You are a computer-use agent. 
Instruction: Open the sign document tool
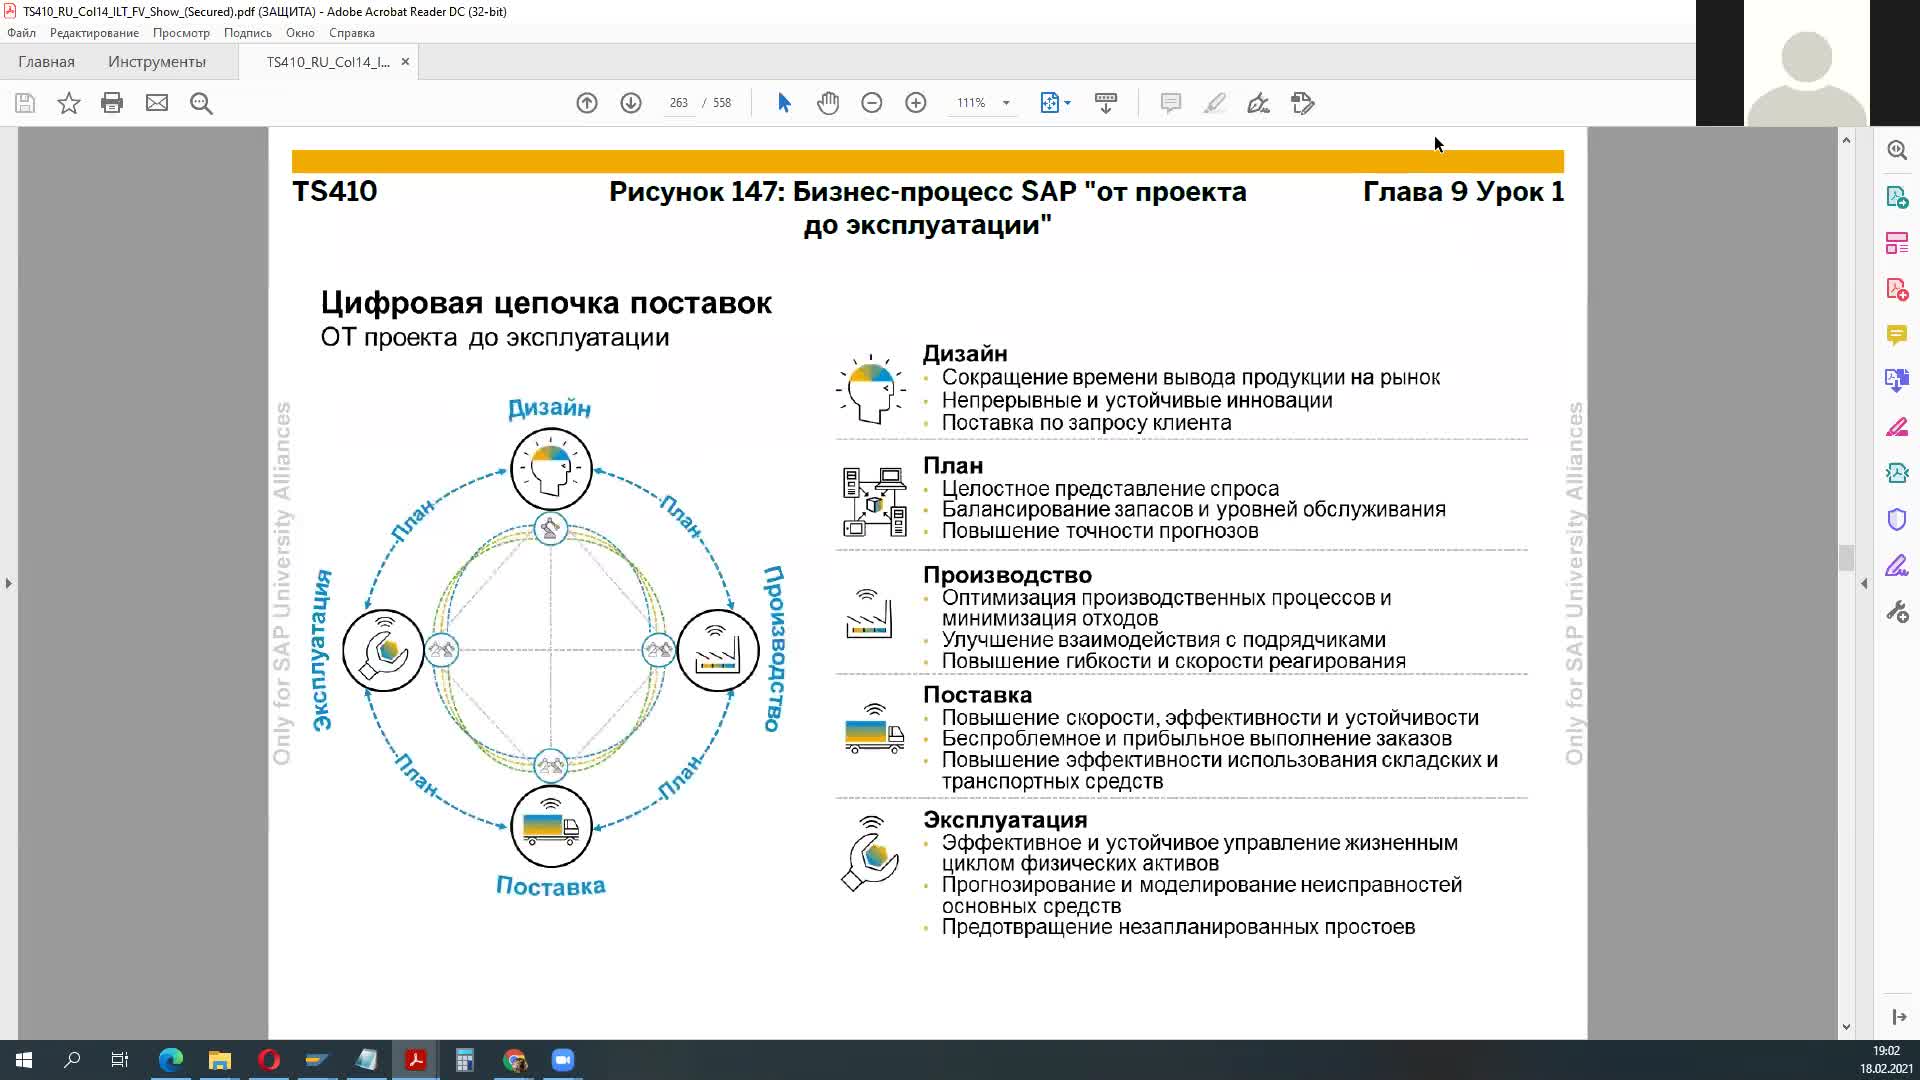point(1258,103)
